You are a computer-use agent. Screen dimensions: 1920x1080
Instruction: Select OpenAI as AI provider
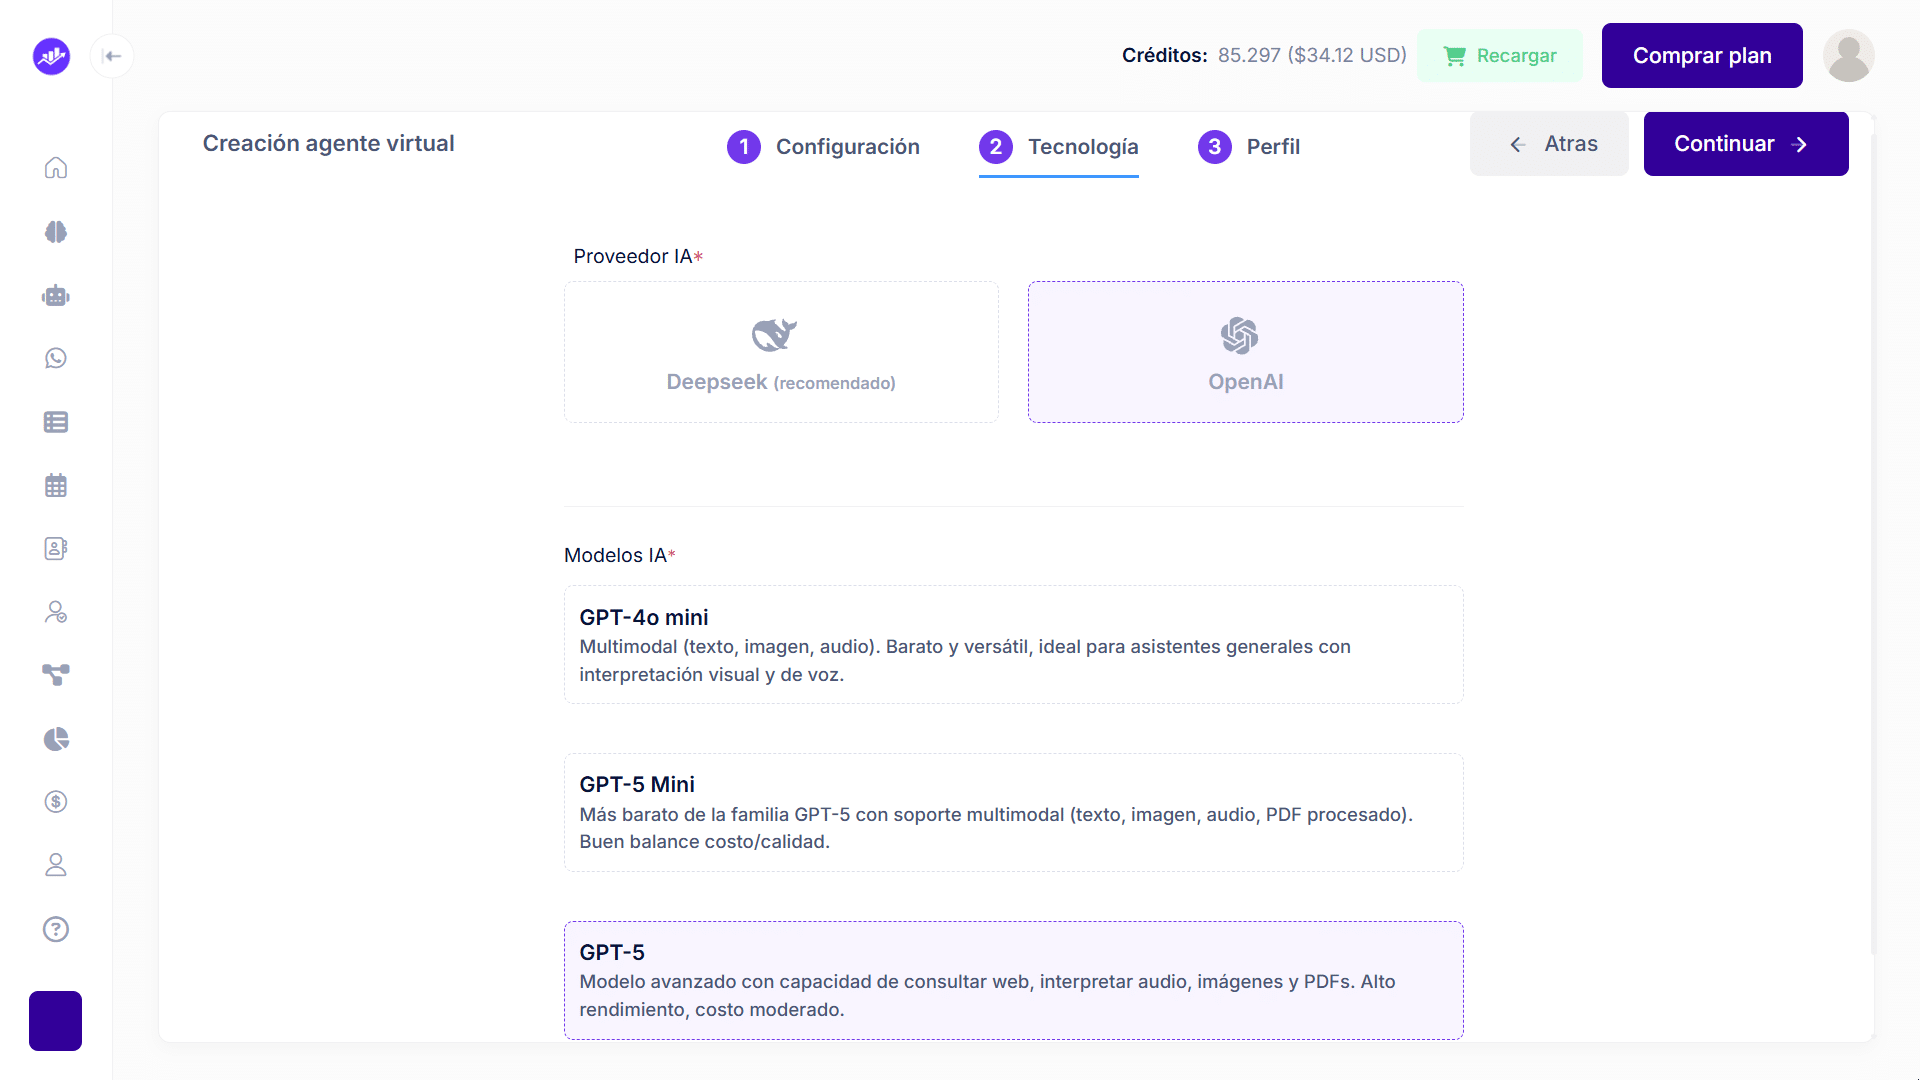pyautogui.click(x=1246, y=352)
